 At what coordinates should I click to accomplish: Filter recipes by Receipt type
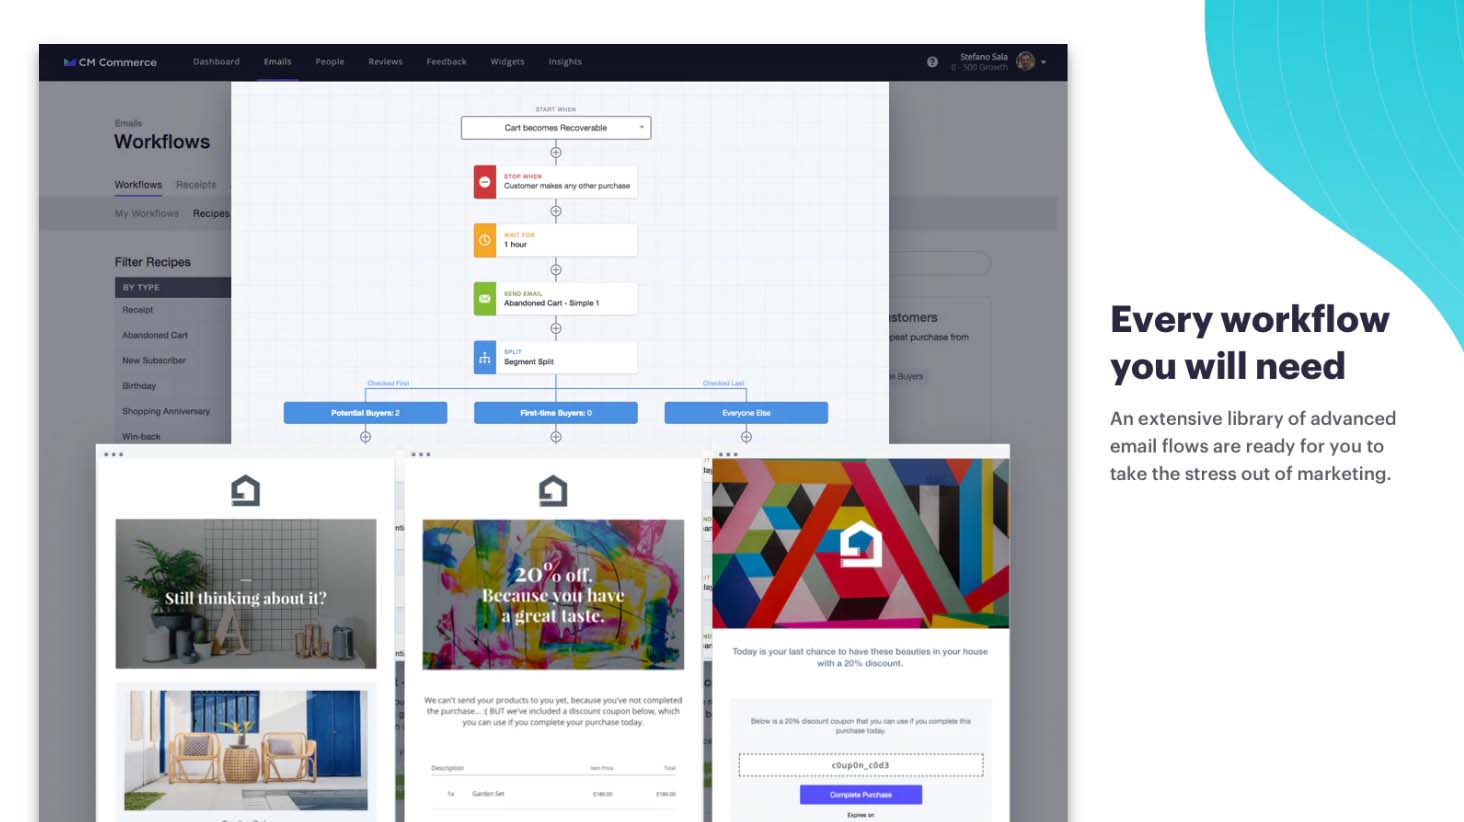pyautogui.click(x=138, y=310)
